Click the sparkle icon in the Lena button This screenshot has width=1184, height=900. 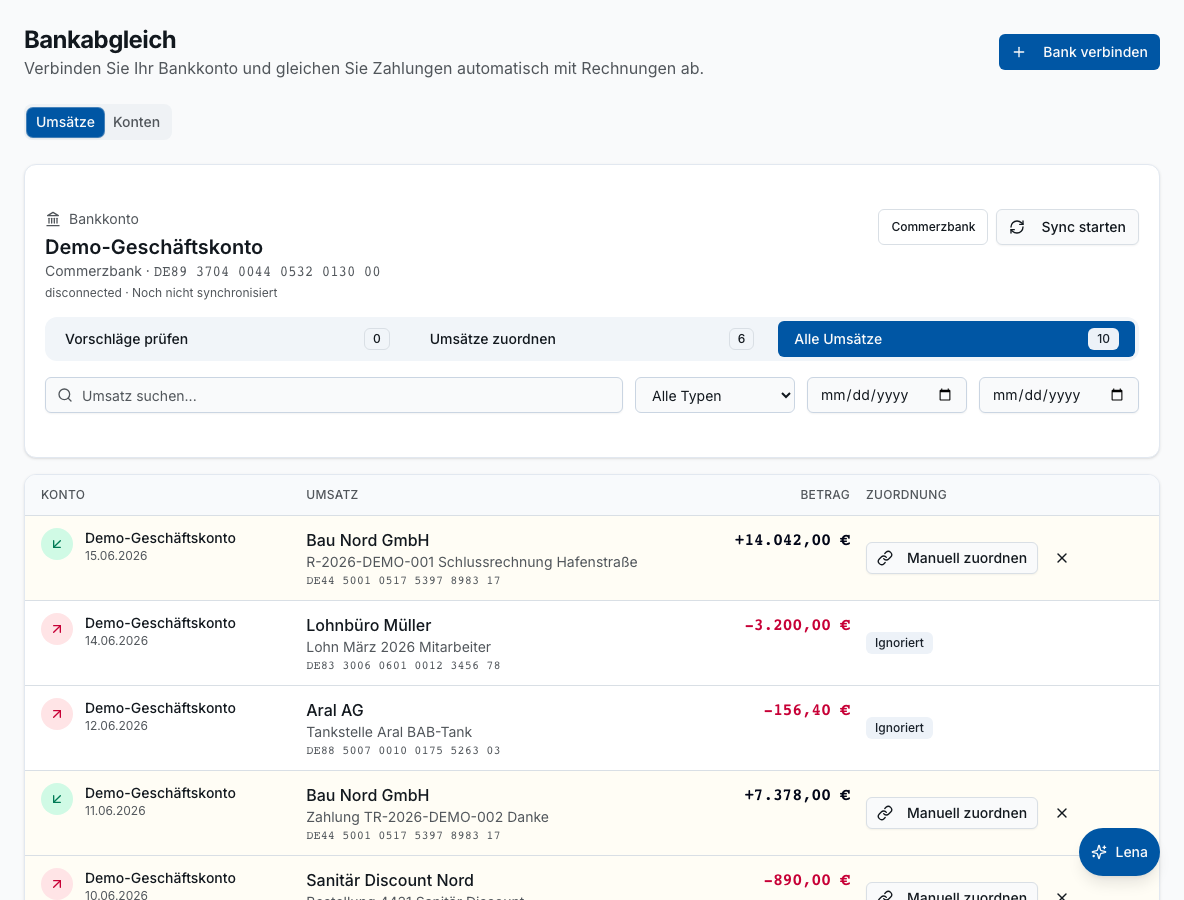1099,852
